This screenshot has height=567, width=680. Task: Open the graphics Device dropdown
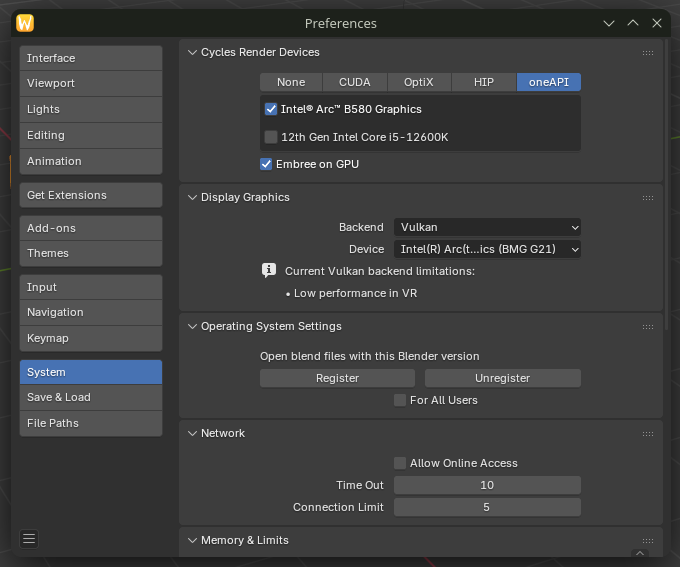(x=487, y=249)
